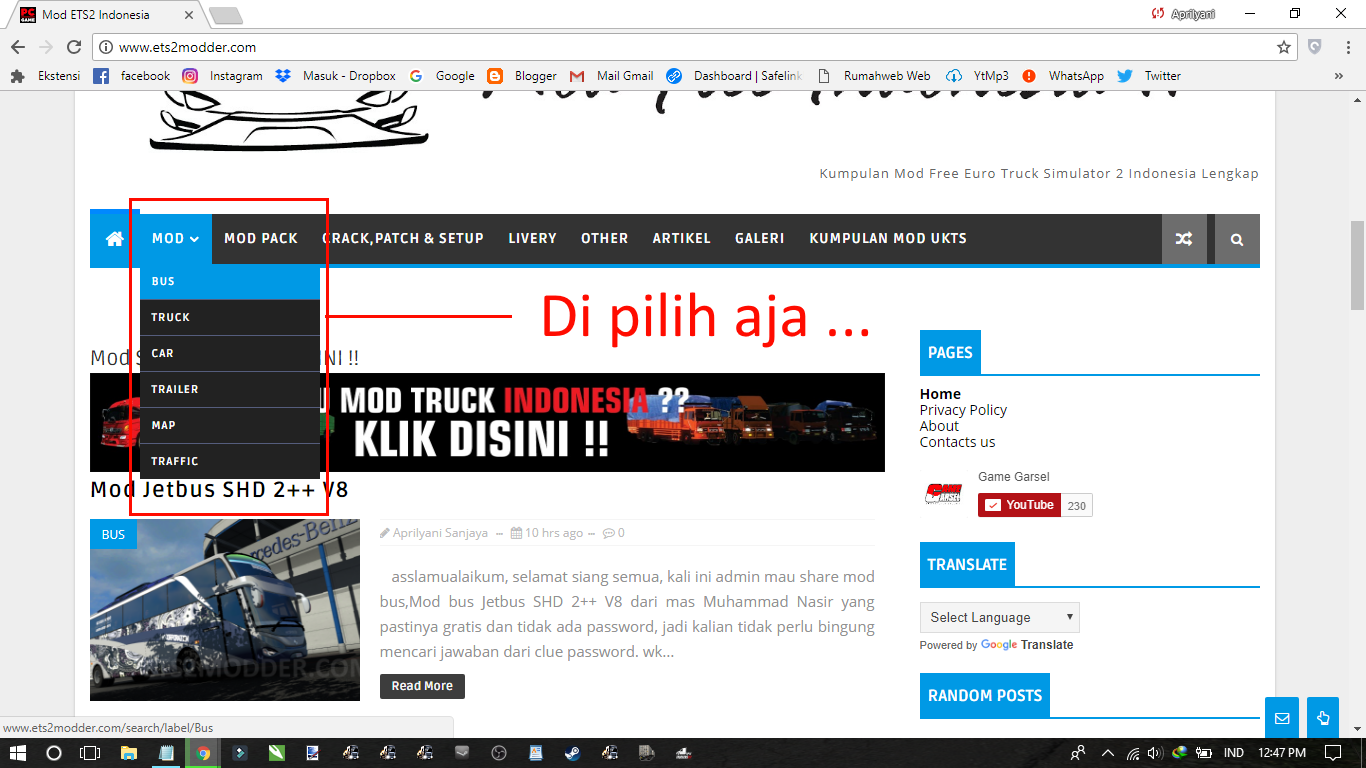Viewport: 1366px width, 768px height.
Task: Choose CAR from the MOD submenu
Action: click(x=230, y=353)
